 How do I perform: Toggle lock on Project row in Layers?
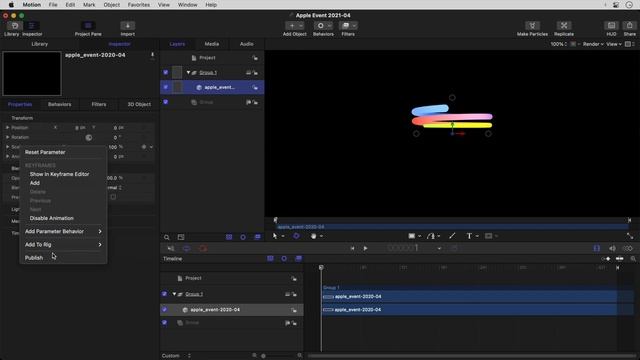pyautogui.click(x=255, y=58)
